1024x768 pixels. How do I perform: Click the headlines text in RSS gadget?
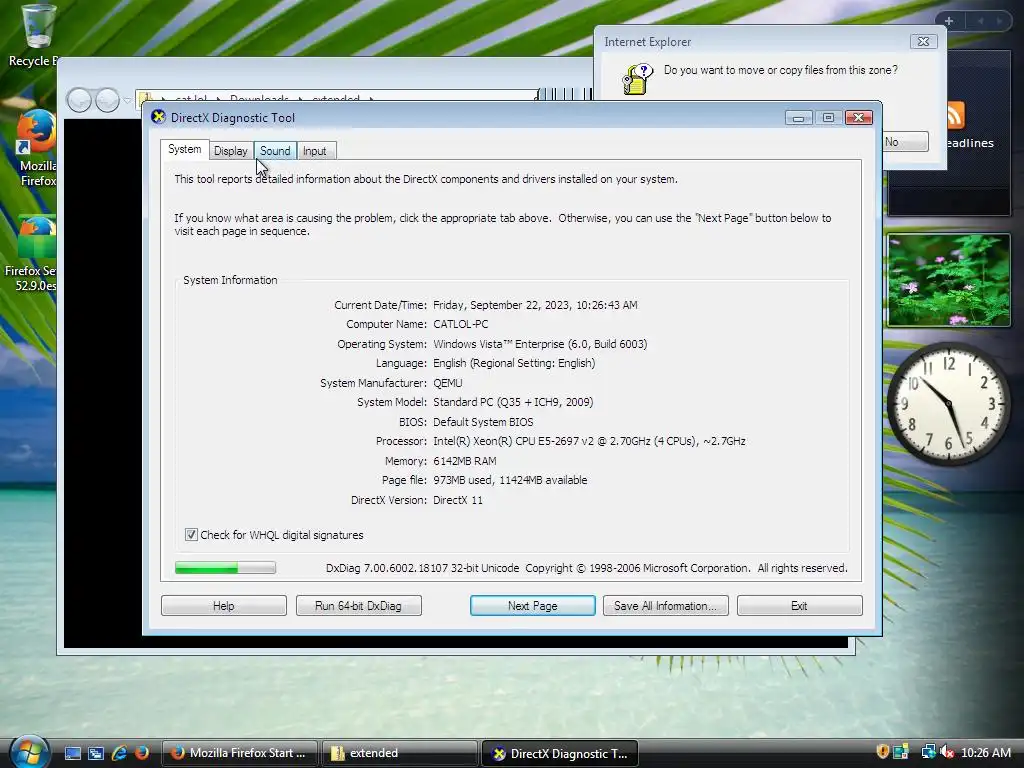click(970, 143)
